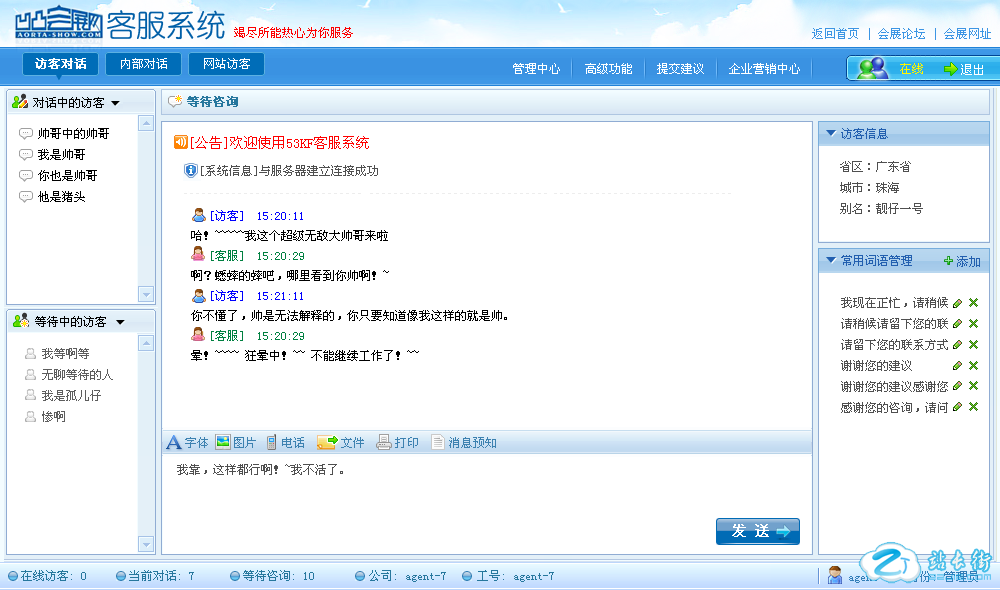Add new common phrase via 添加
Screen dimensions: 1000x590
coord(962,261)
